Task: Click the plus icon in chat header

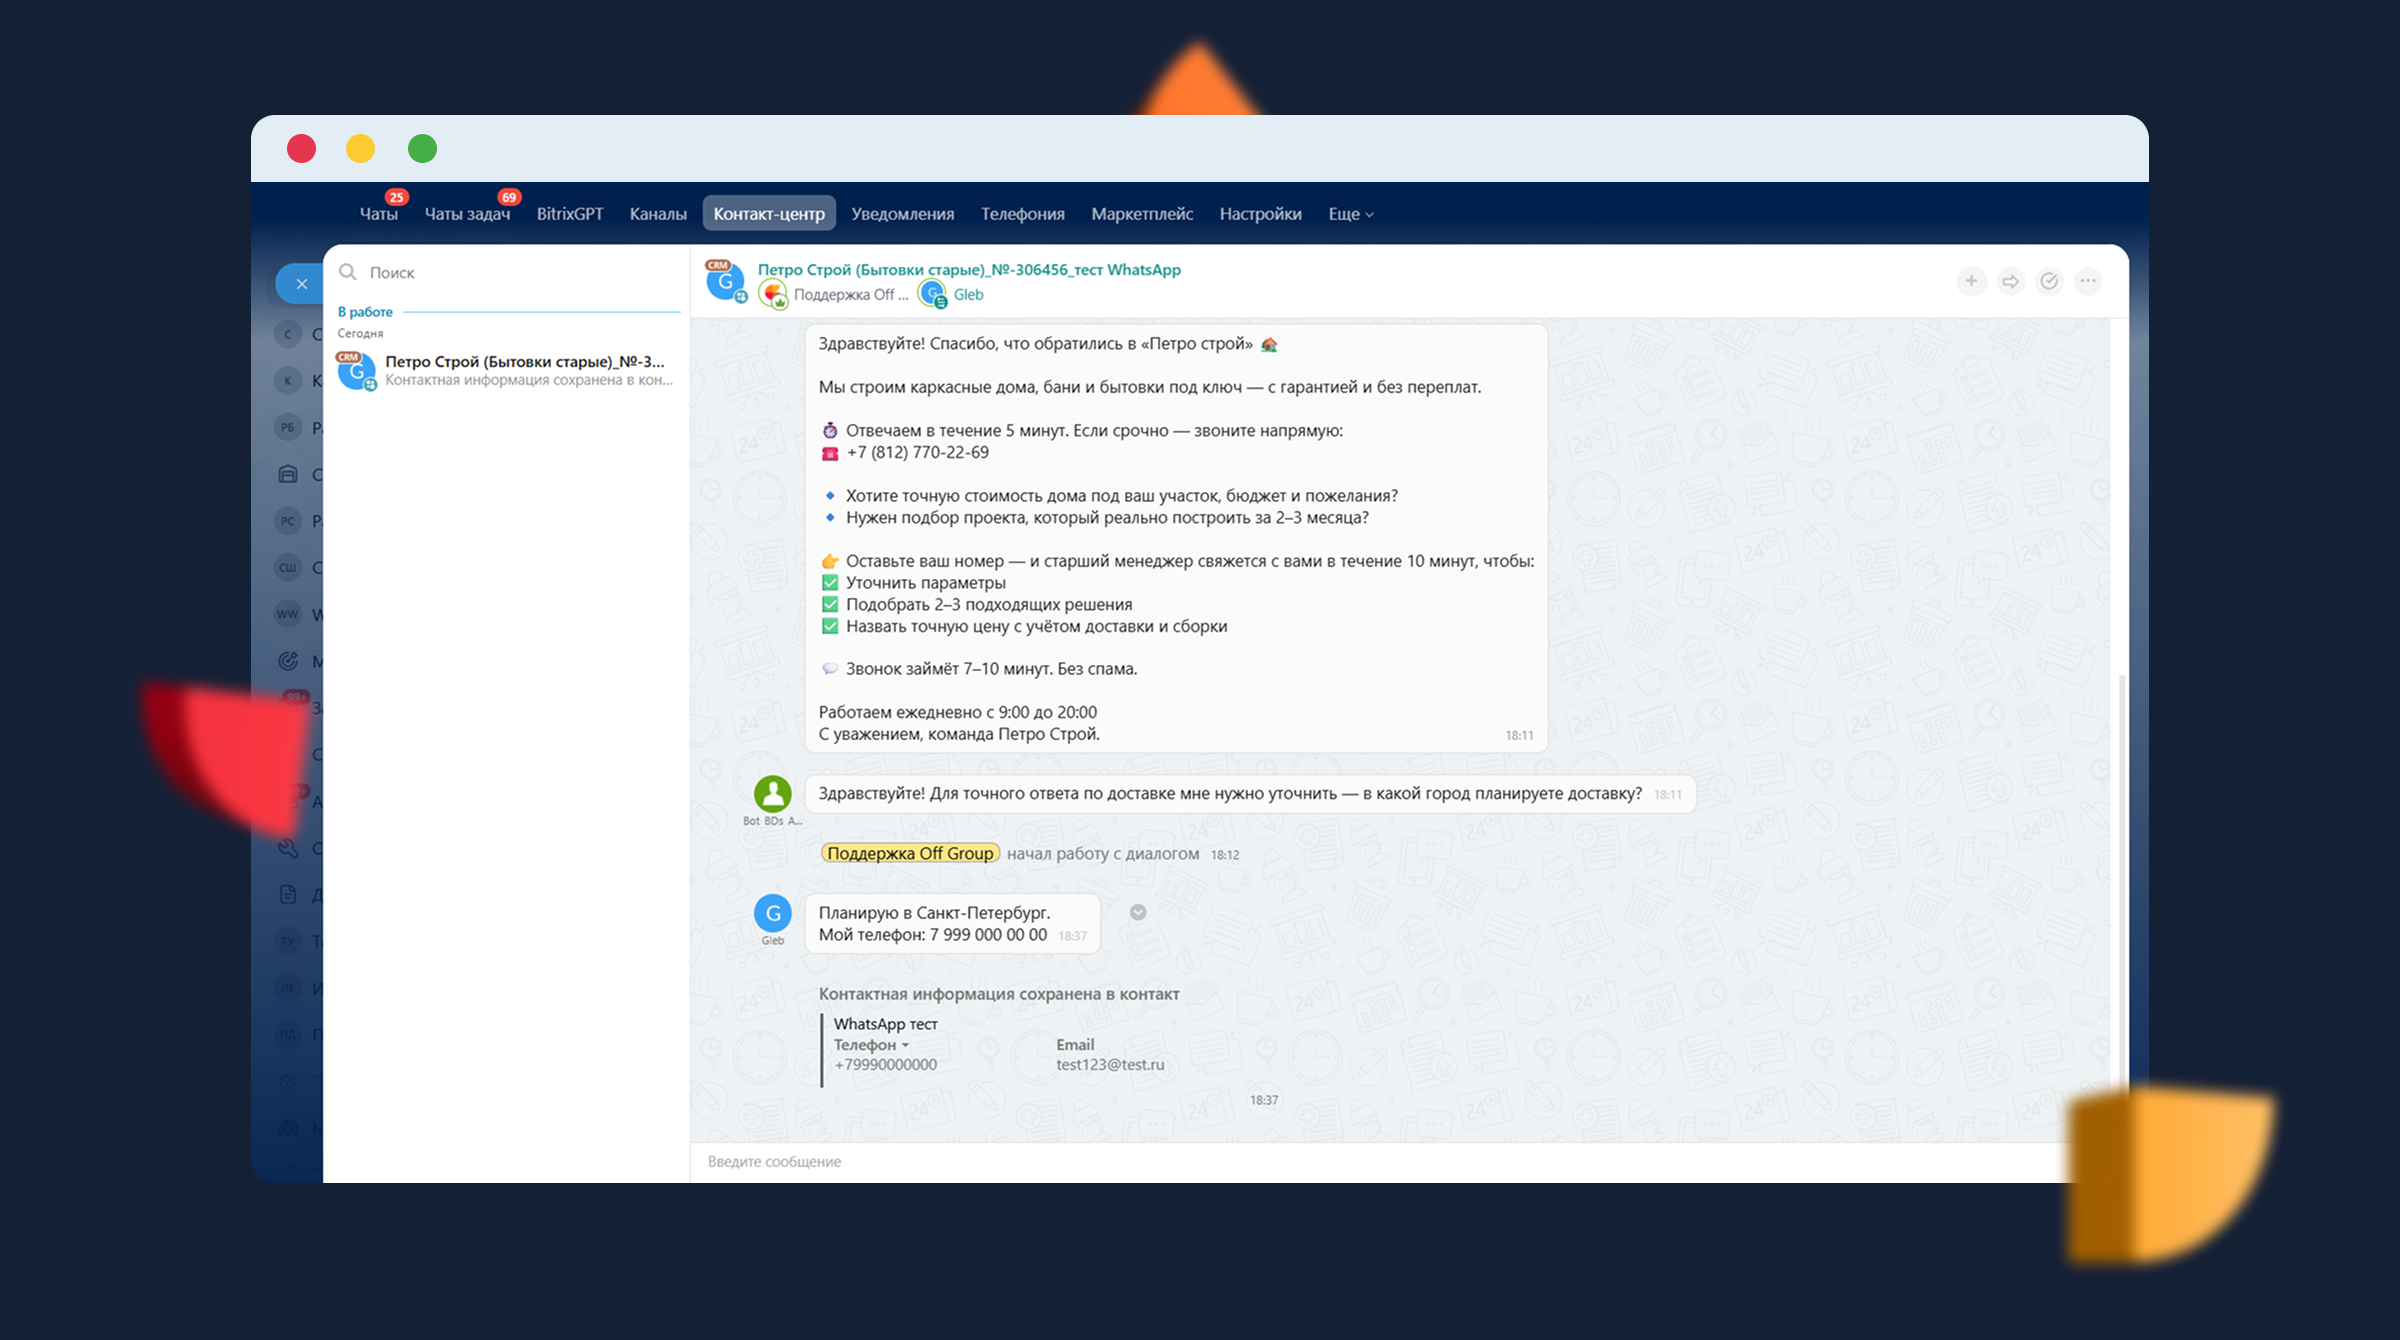Action: 1971,281
